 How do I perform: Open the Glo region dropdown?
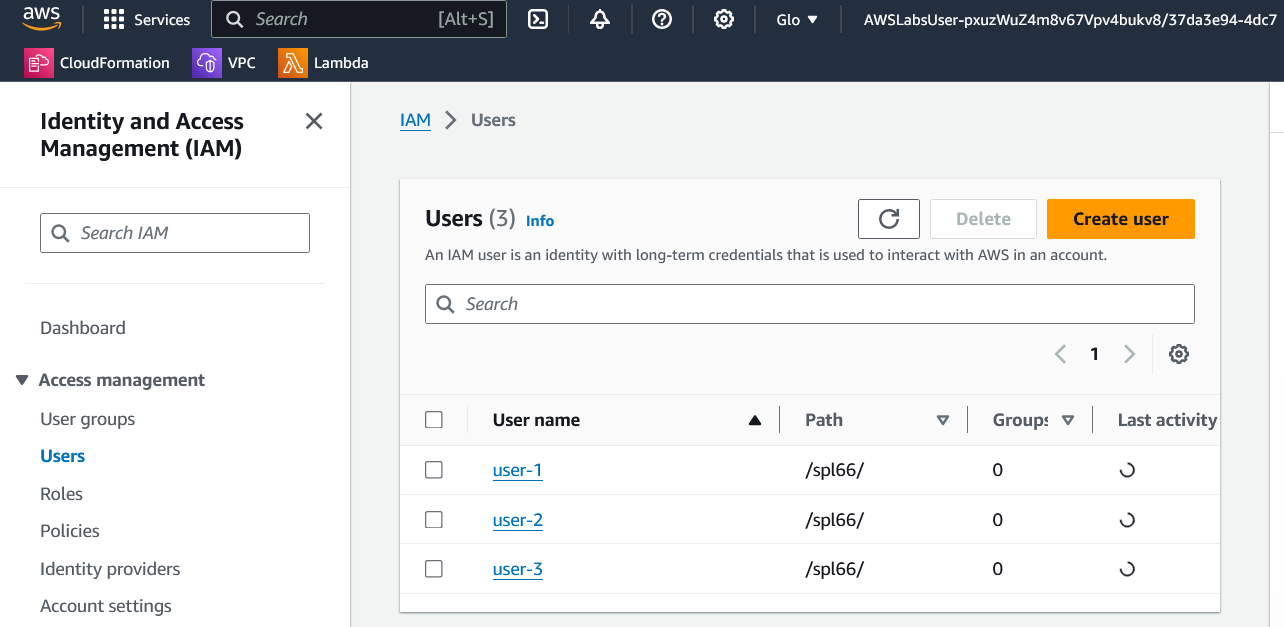[797, 19]
